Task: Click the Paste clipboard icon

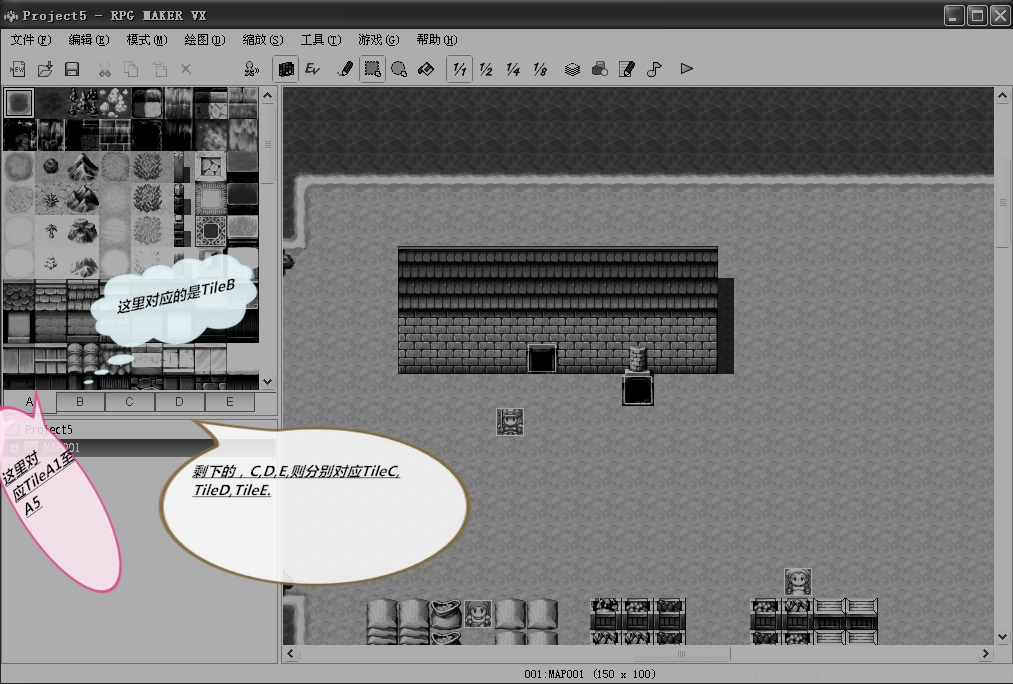Action: pyautogui.click(x=159, y=69)
